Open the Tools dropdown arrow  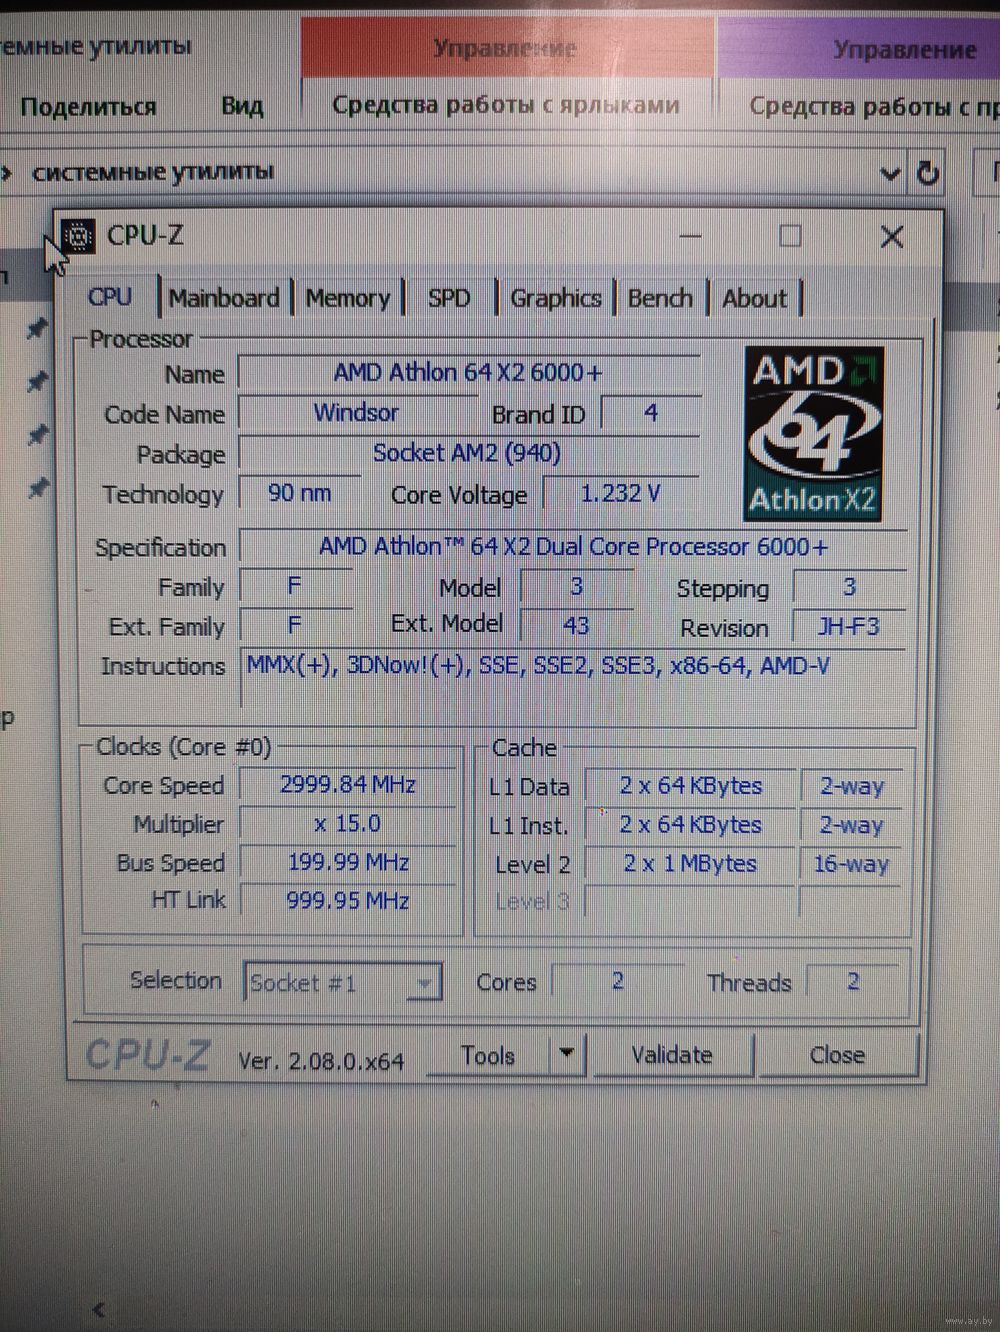[x=567, y=1053]
